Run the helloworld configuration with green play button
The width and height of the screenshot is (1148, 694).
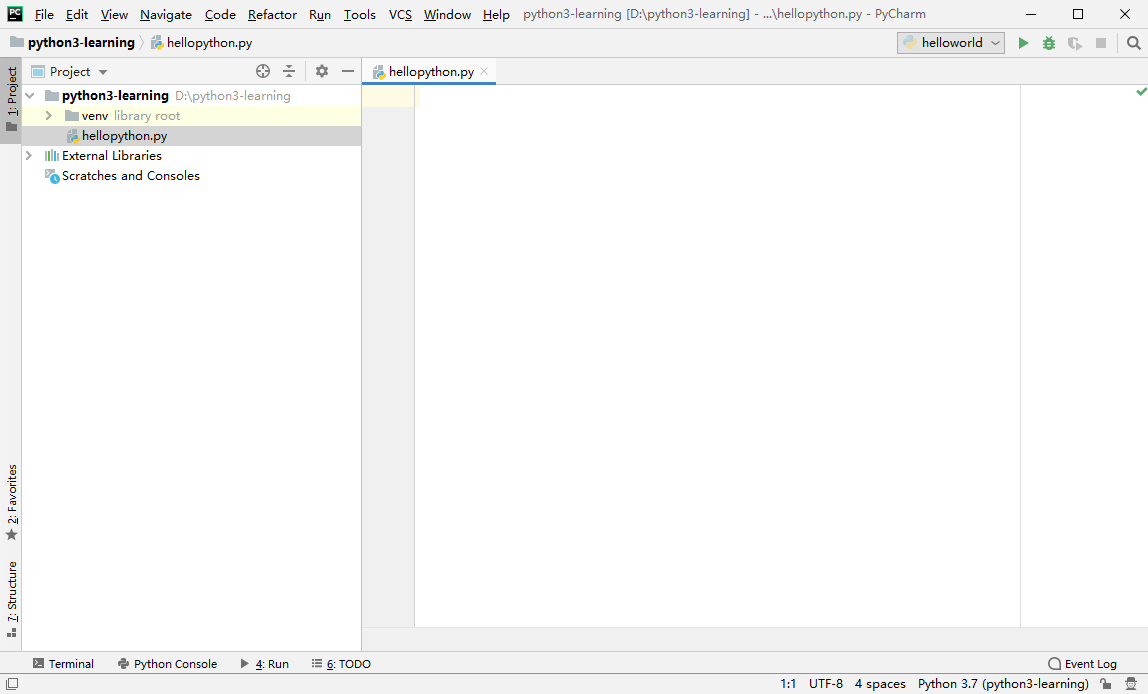(1023, 43)
